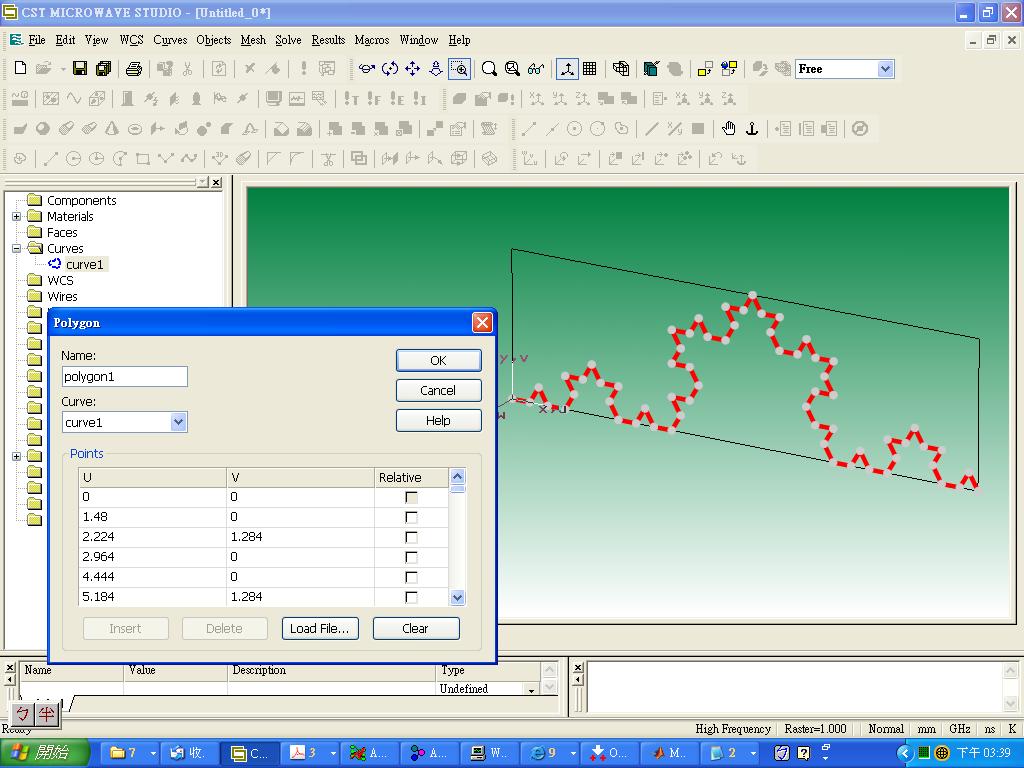Click Cancel in Polygon dialog

438,391
